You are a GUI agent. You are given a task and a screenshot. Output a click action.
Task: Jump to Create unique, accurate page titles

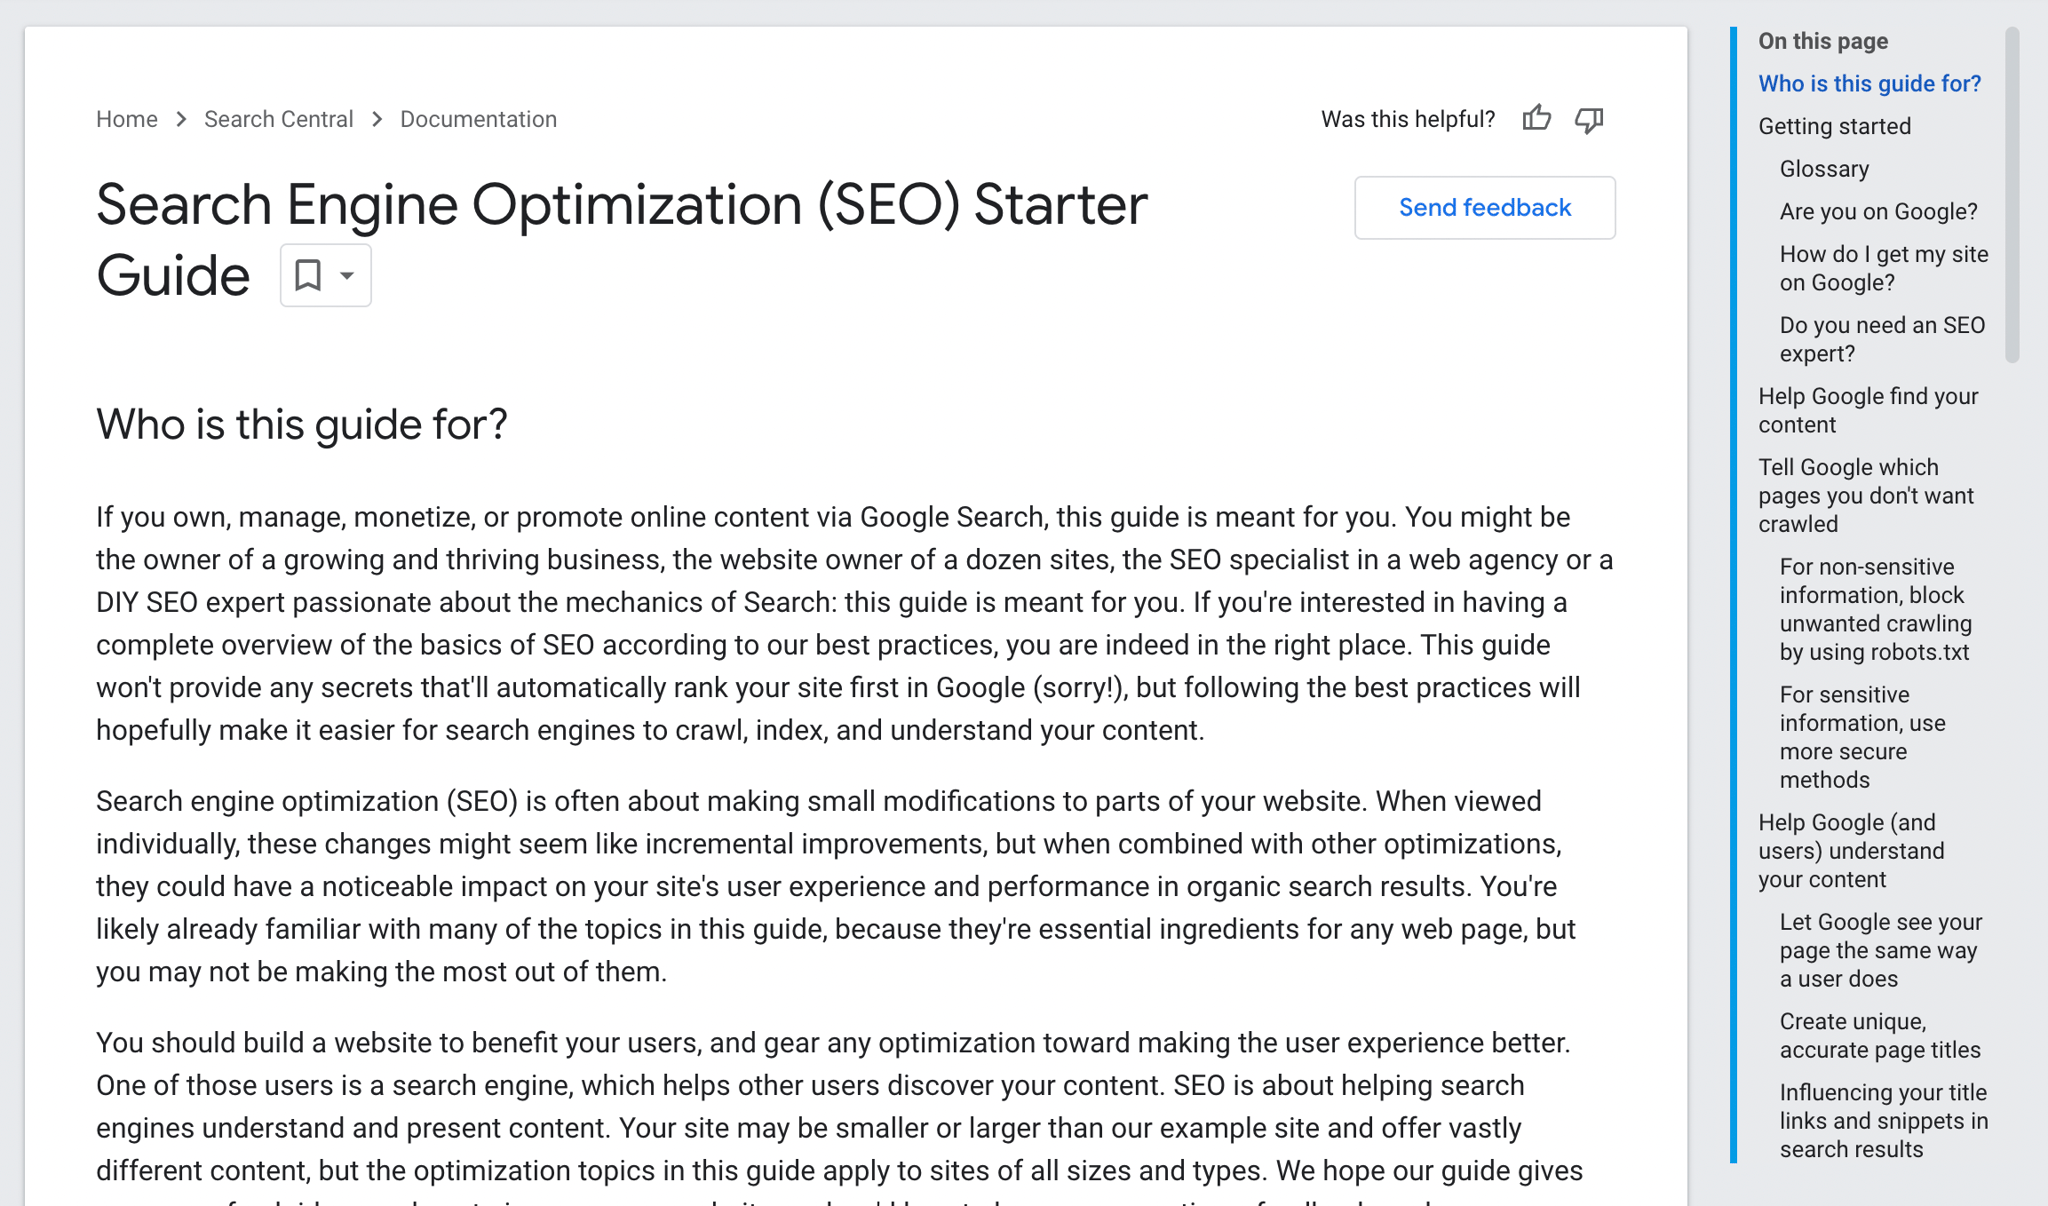(x=1880, y=1035)
